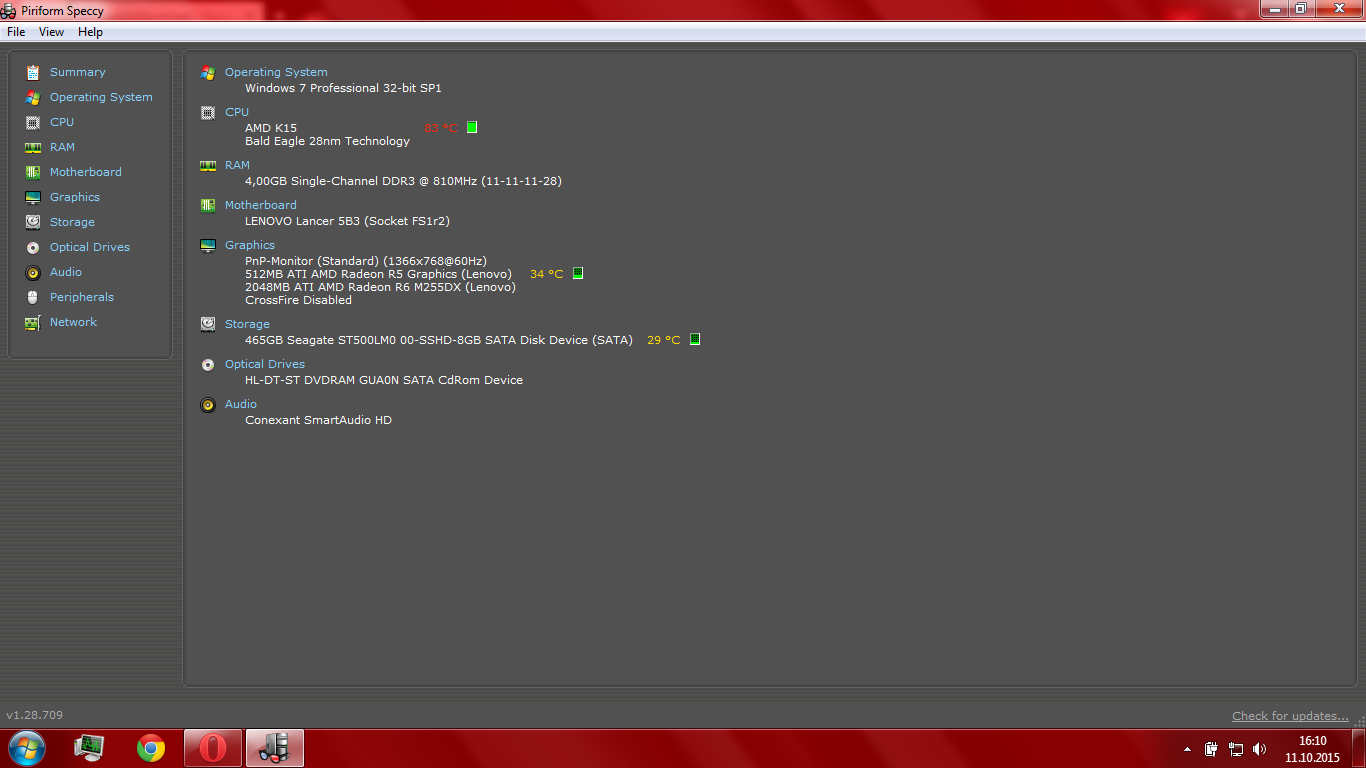The width and height of the screenshot is (1366, 768).
Task: Switch to the CPU section
Action: point(62,122)
